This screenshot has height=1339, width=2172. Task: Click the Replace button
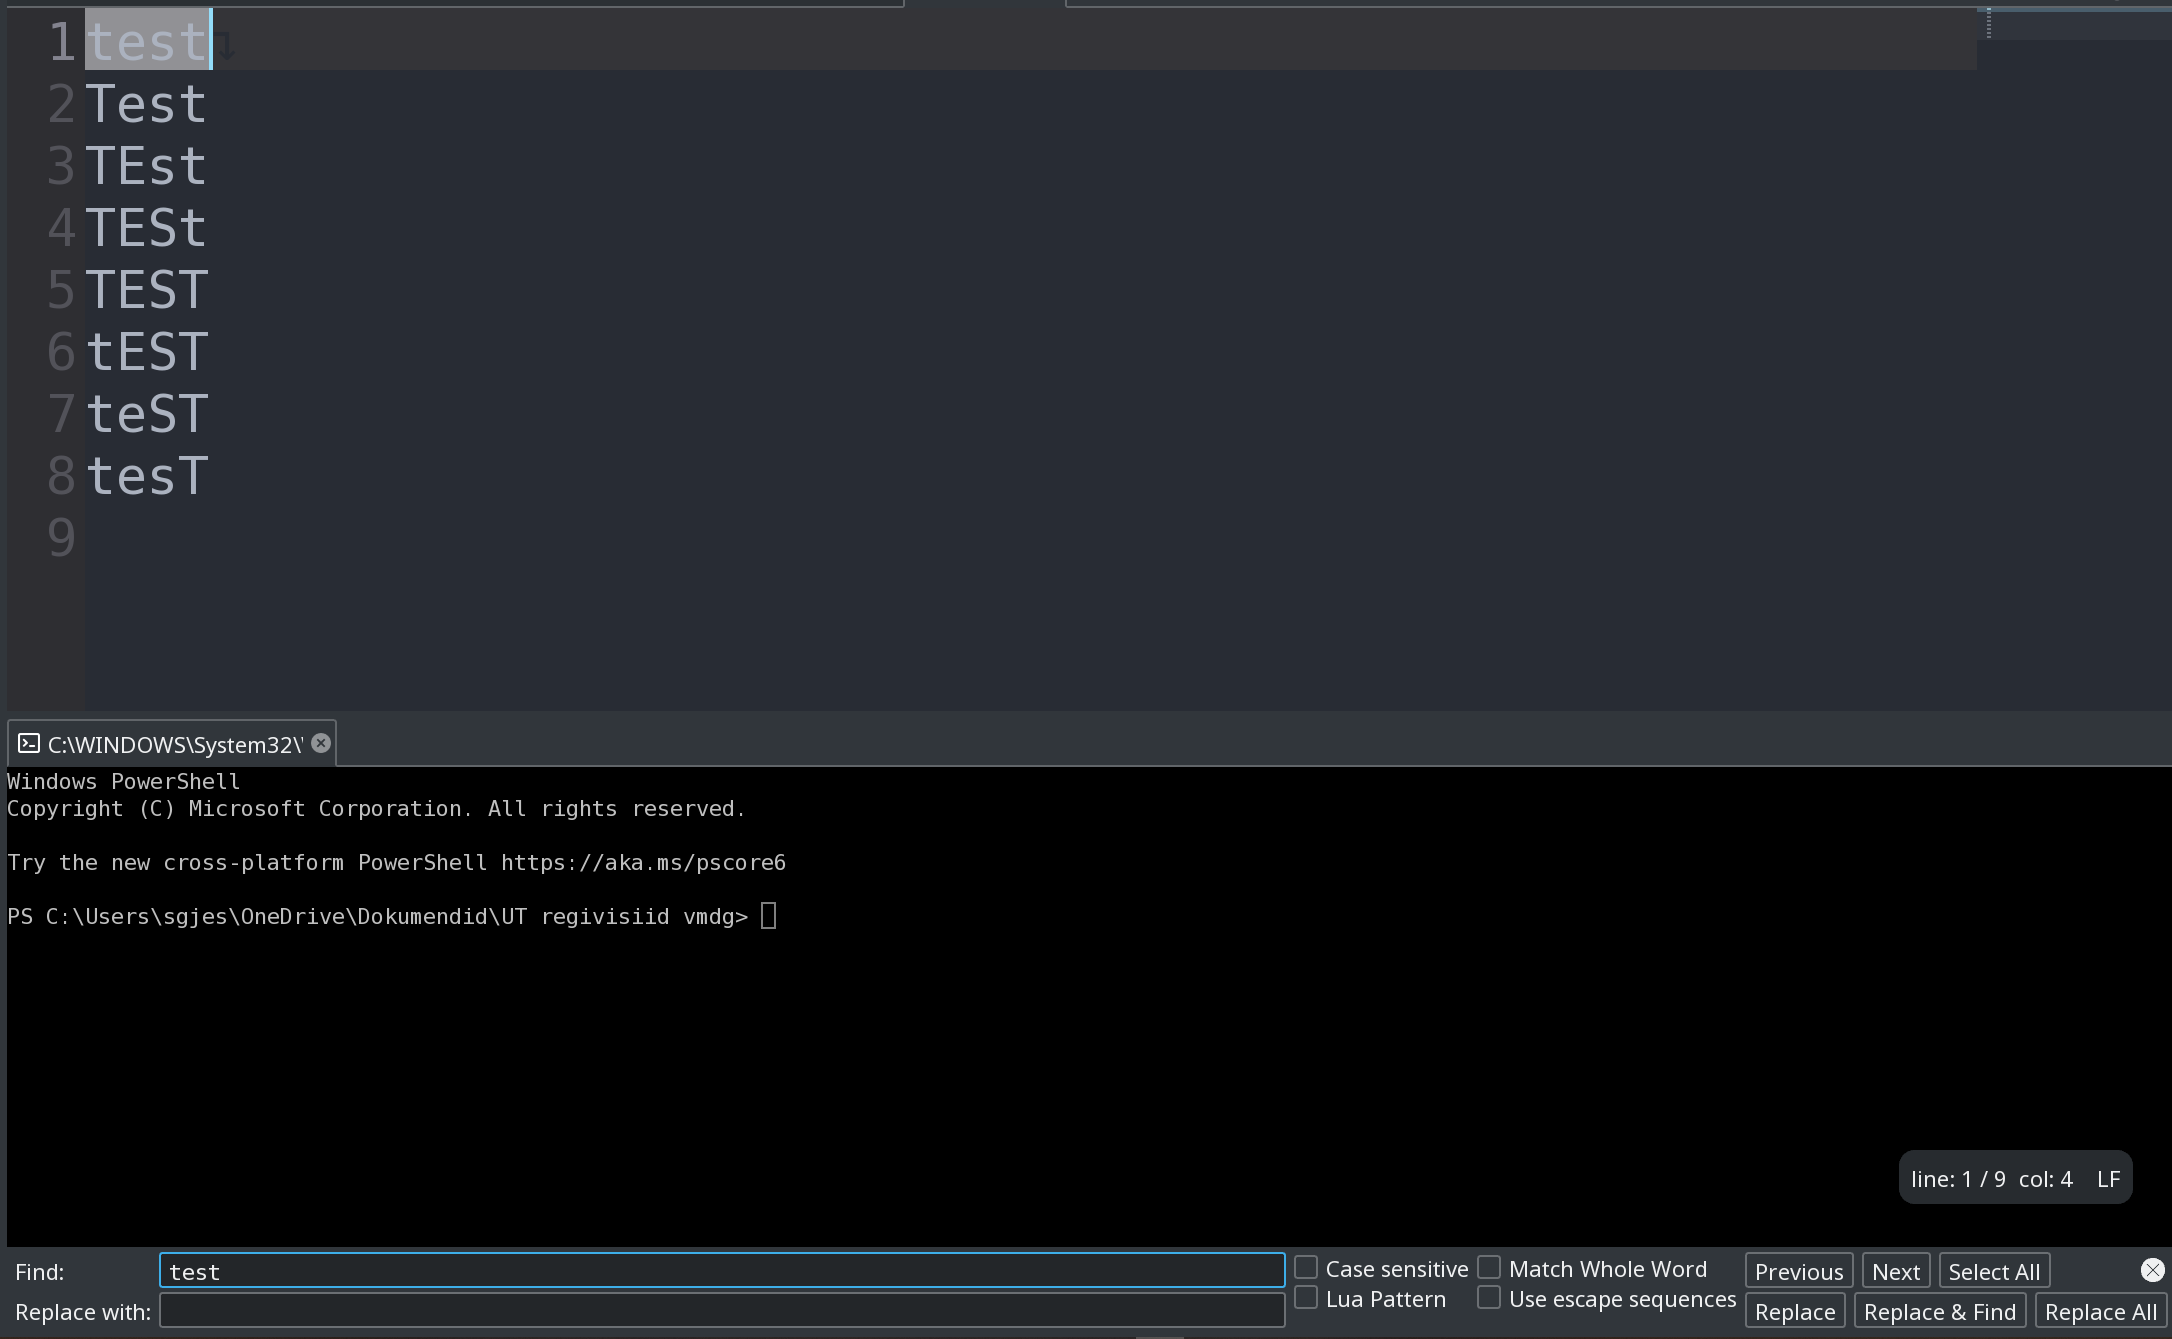click(1794, 1310)
